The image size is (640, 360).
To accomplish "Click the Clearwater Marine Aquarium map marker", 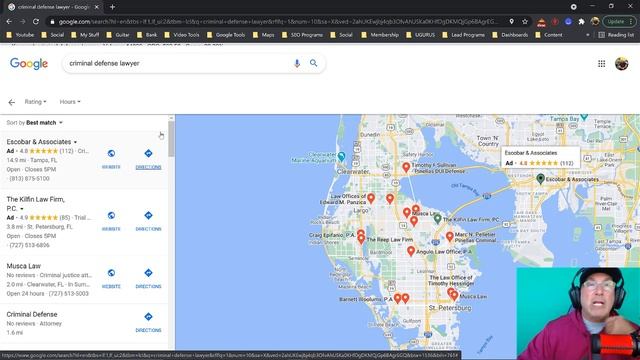I will pyautogui.click(x=342, y=156).
